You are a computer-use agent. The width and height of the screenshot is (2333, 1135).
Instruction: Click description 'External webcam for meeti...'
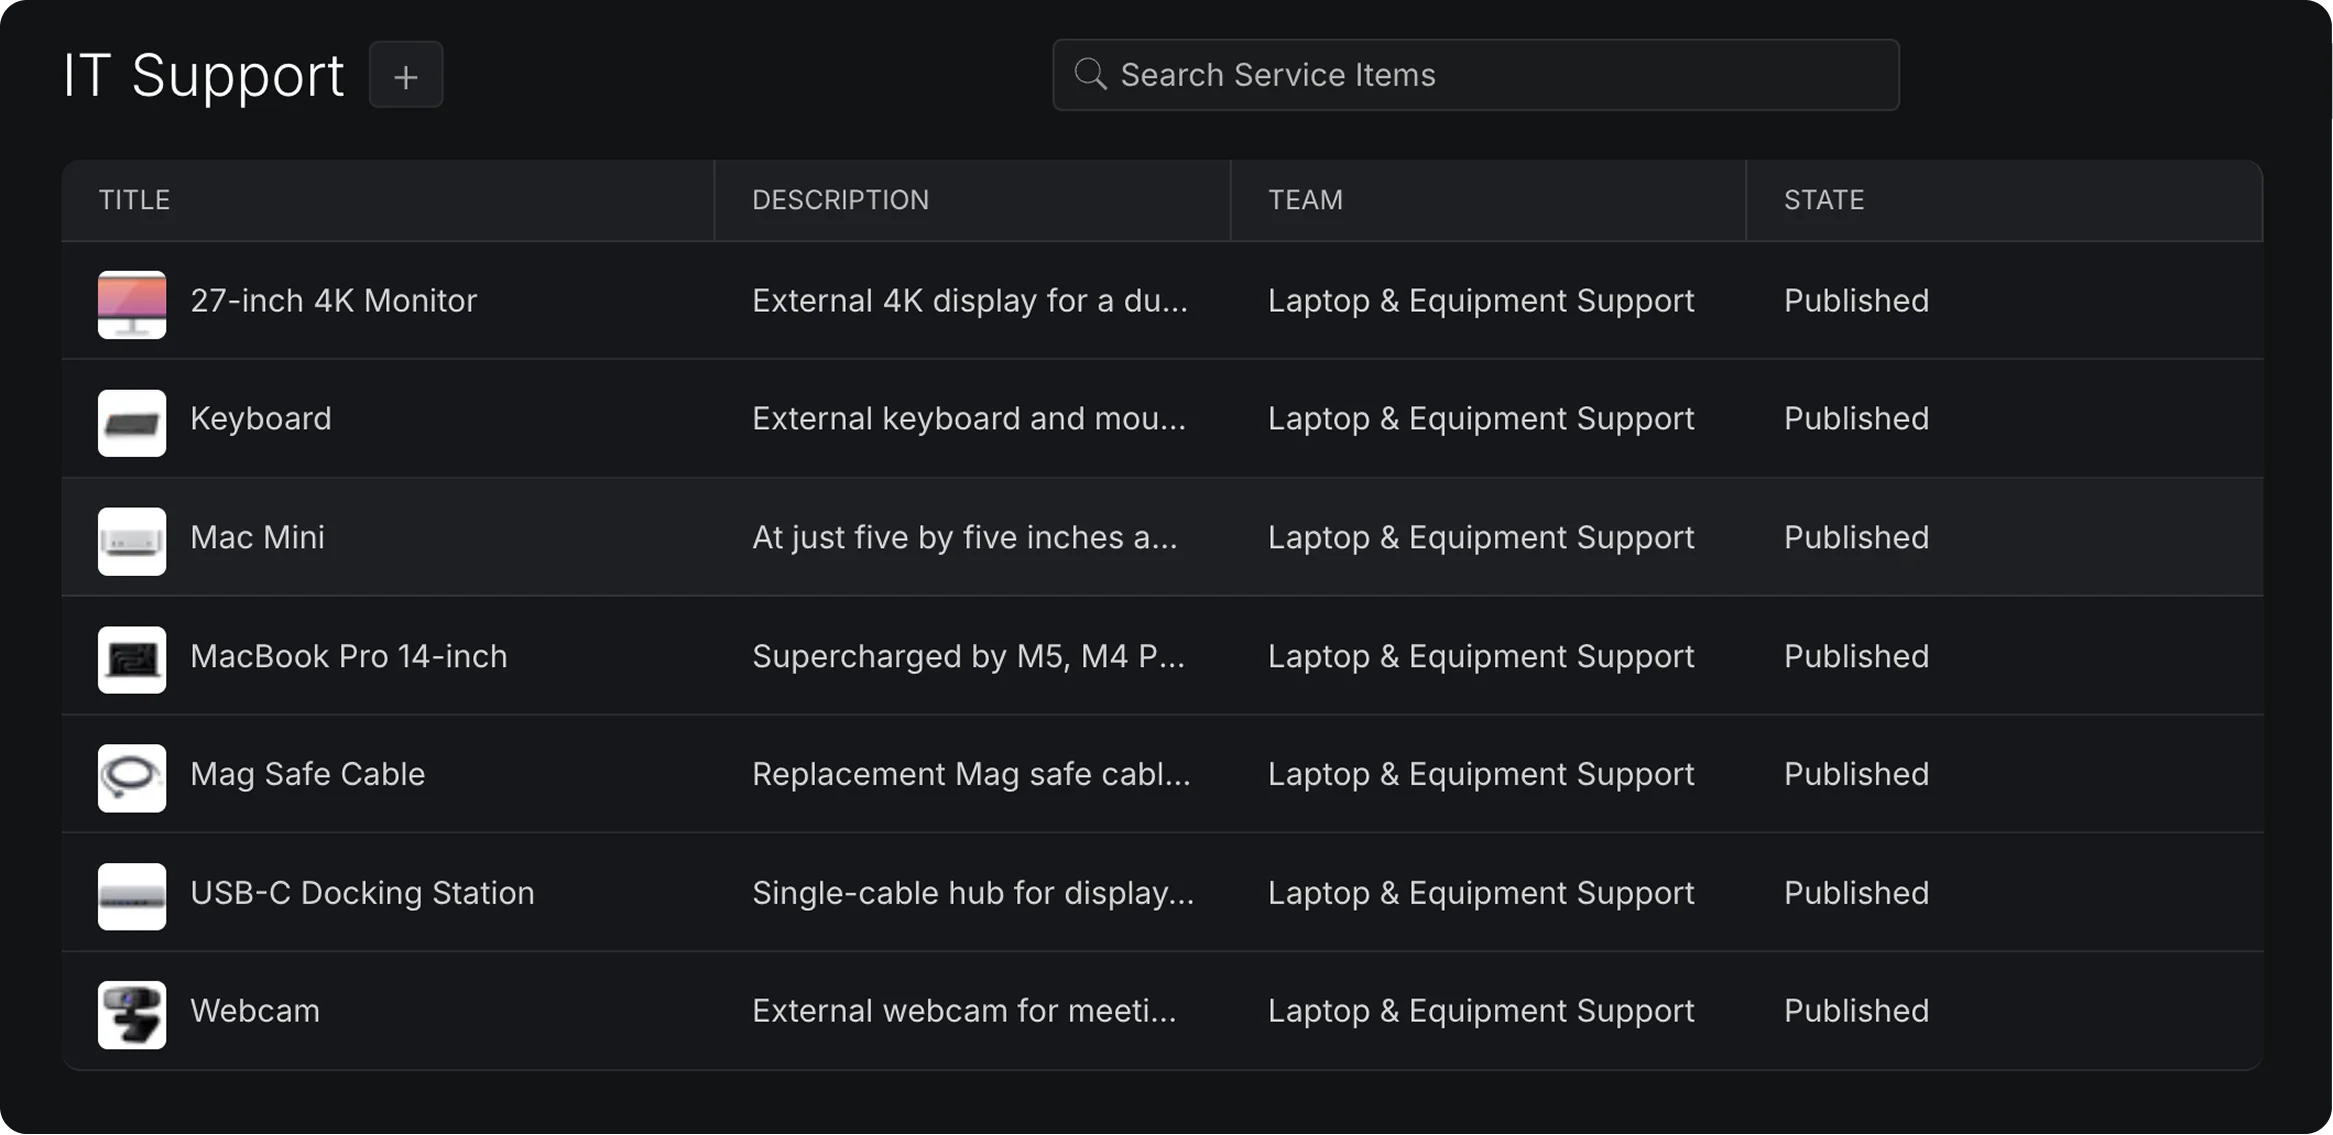coord(964,1011)
